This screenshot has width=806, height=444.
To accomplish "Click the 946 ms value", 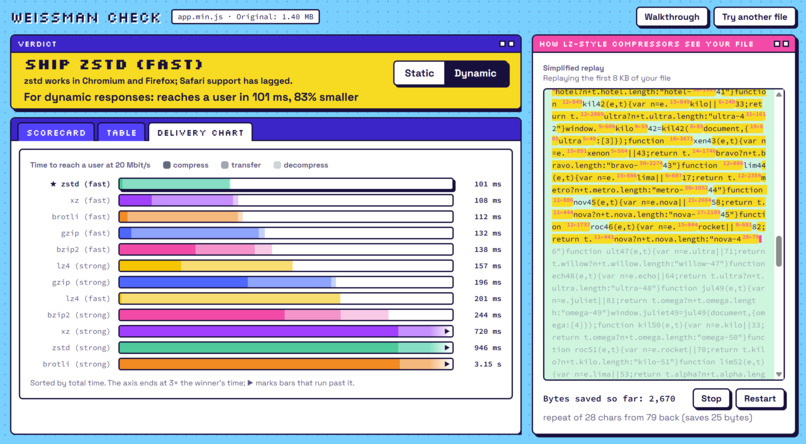I will click(488, 348).
